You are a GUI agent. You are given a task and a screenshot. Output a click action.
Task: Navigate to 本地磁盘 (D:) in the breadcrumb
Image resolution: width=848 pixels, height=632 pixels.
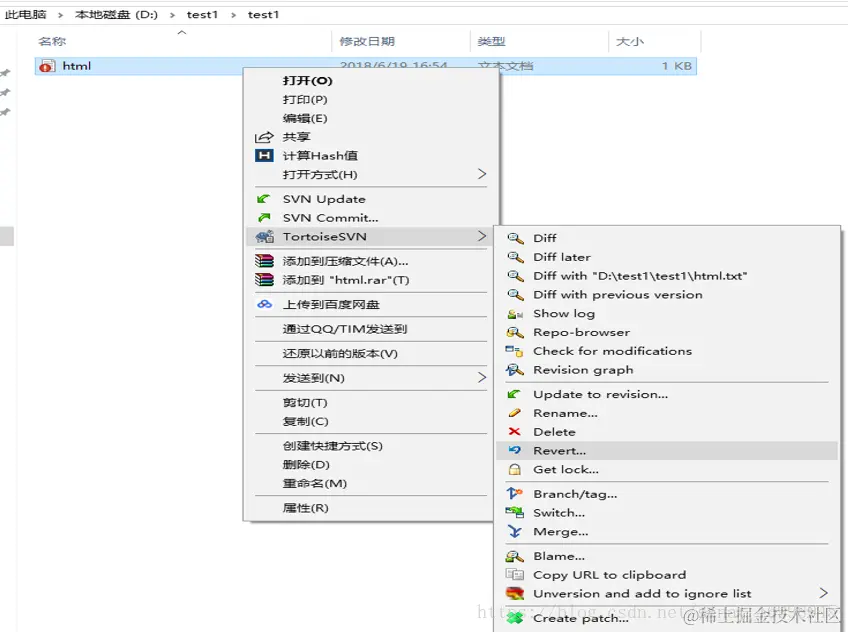tap(116, 15)
